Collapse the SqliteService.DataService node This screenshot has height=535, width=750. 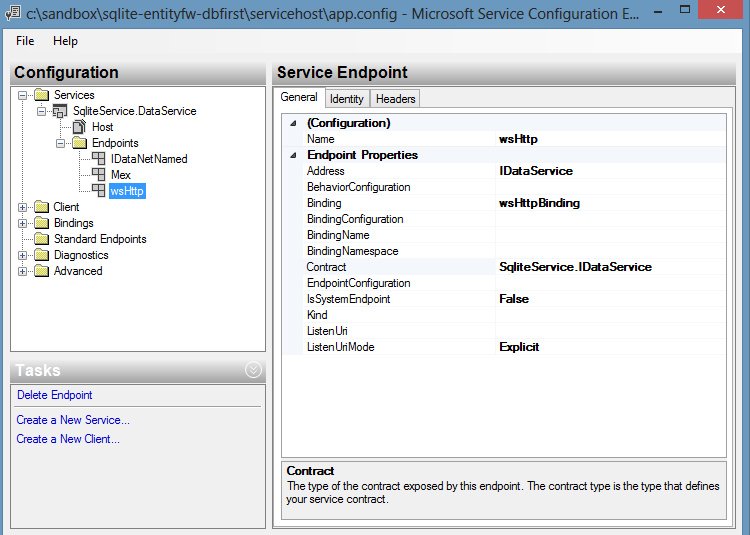(x=42, y=111)
